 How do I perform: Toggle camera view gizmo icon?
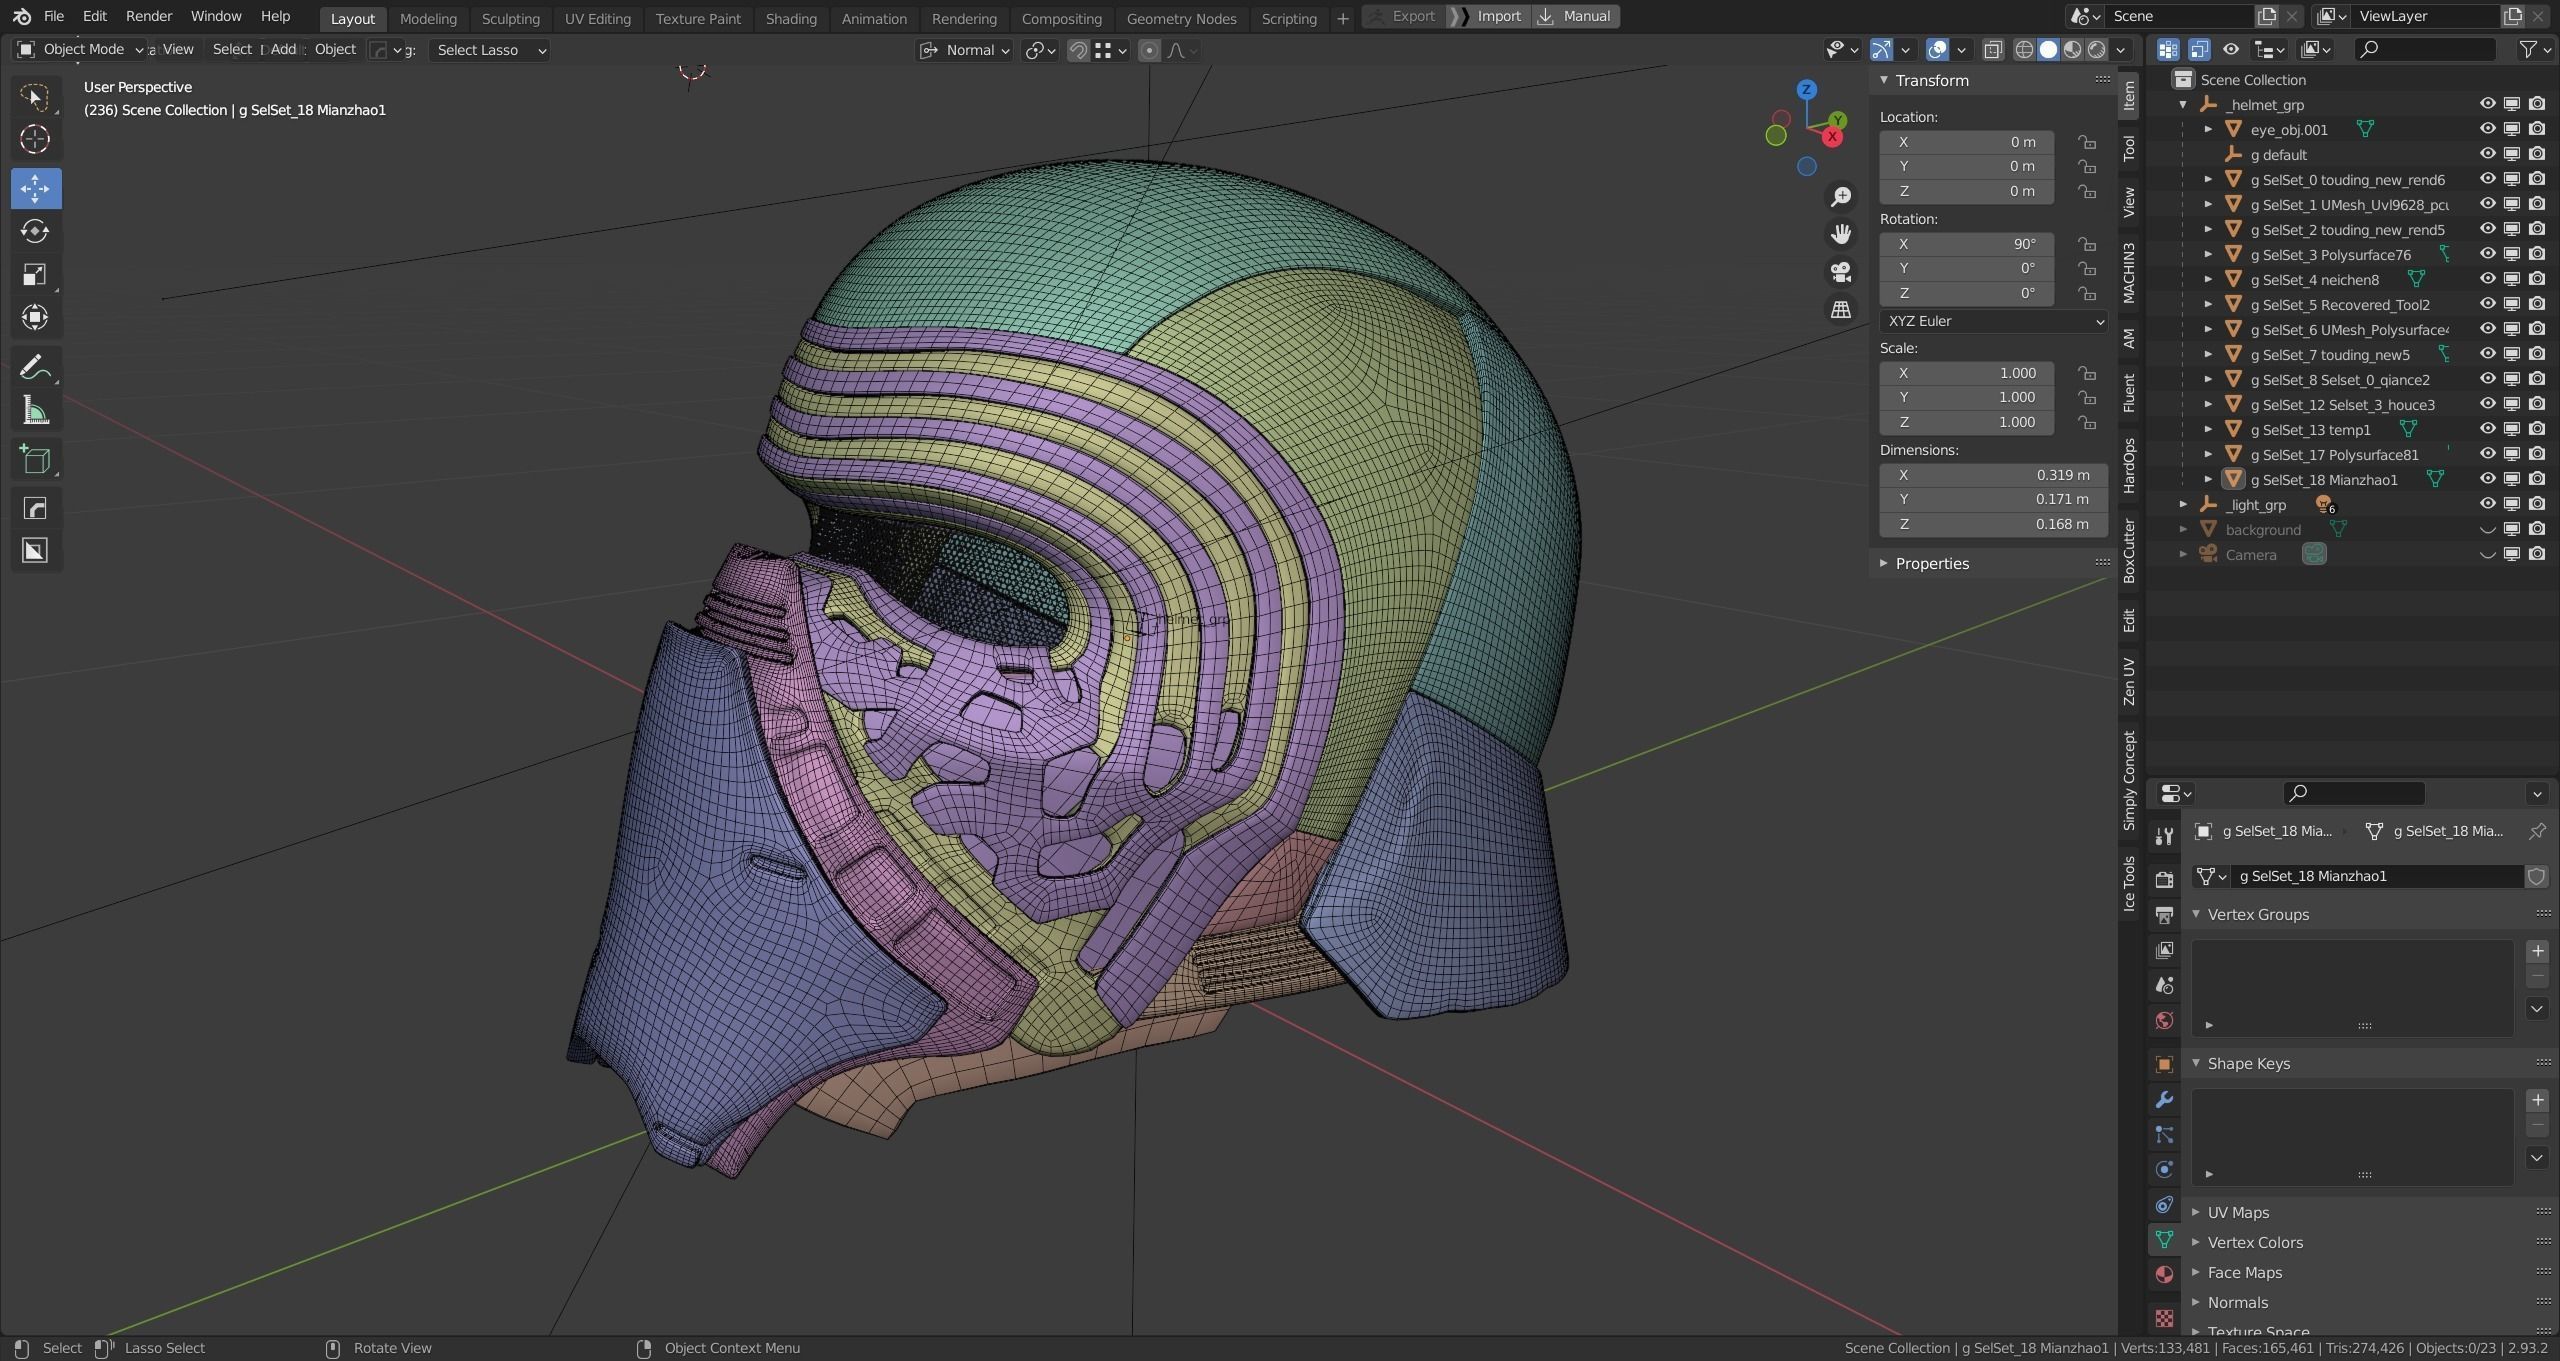[1841, 272]
